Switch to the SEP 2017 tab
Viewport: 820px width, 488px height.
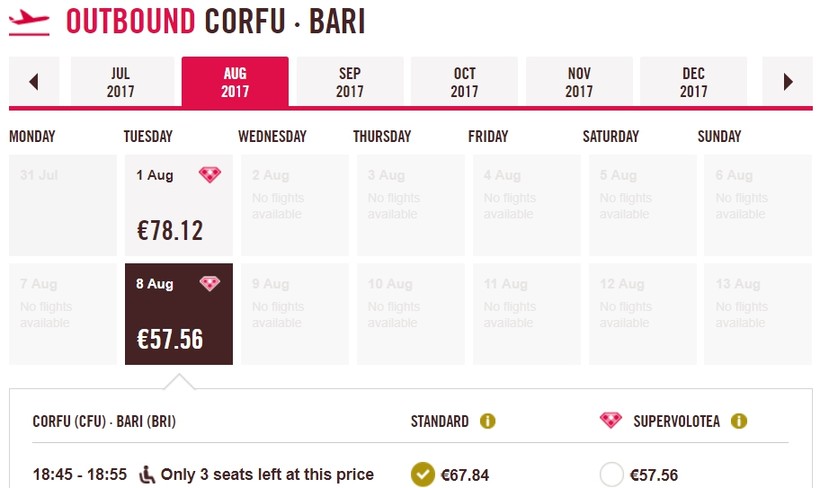pyautogui.click(x=350, y=82)
